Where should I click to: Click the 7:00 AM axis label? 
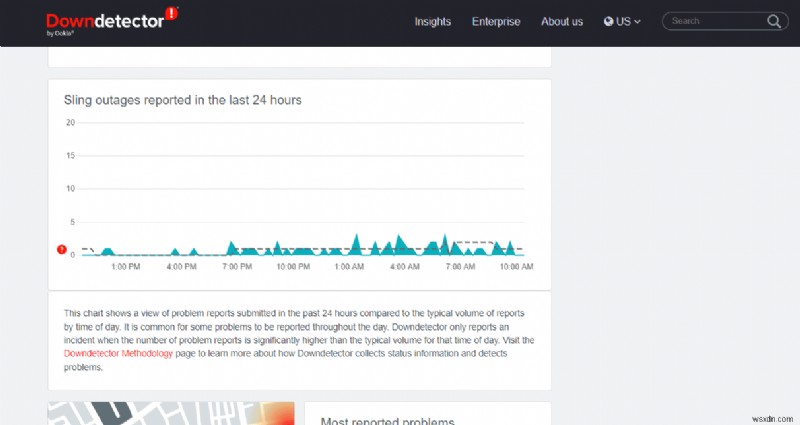pos(460,266)
